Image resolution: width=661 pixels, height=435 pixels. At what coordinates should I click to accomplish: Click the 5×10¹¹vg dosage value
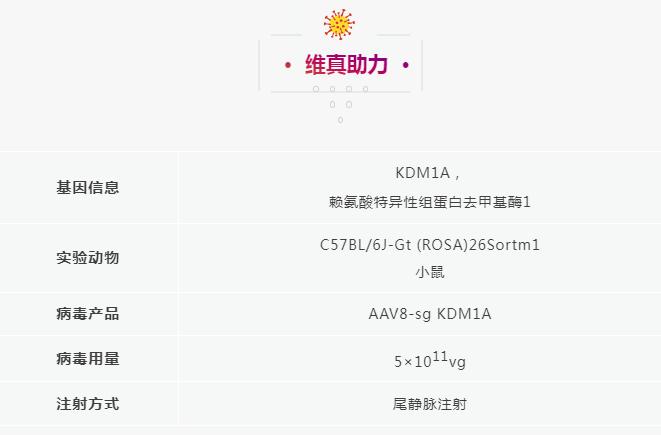(429, 360)
